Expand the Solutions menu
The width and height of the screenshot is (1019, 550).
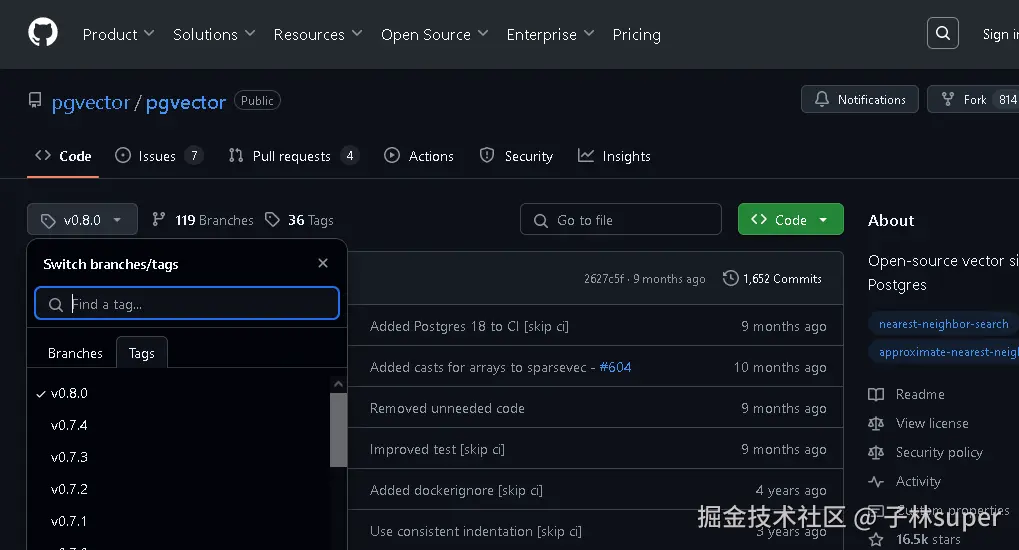[x=214, y=34]
